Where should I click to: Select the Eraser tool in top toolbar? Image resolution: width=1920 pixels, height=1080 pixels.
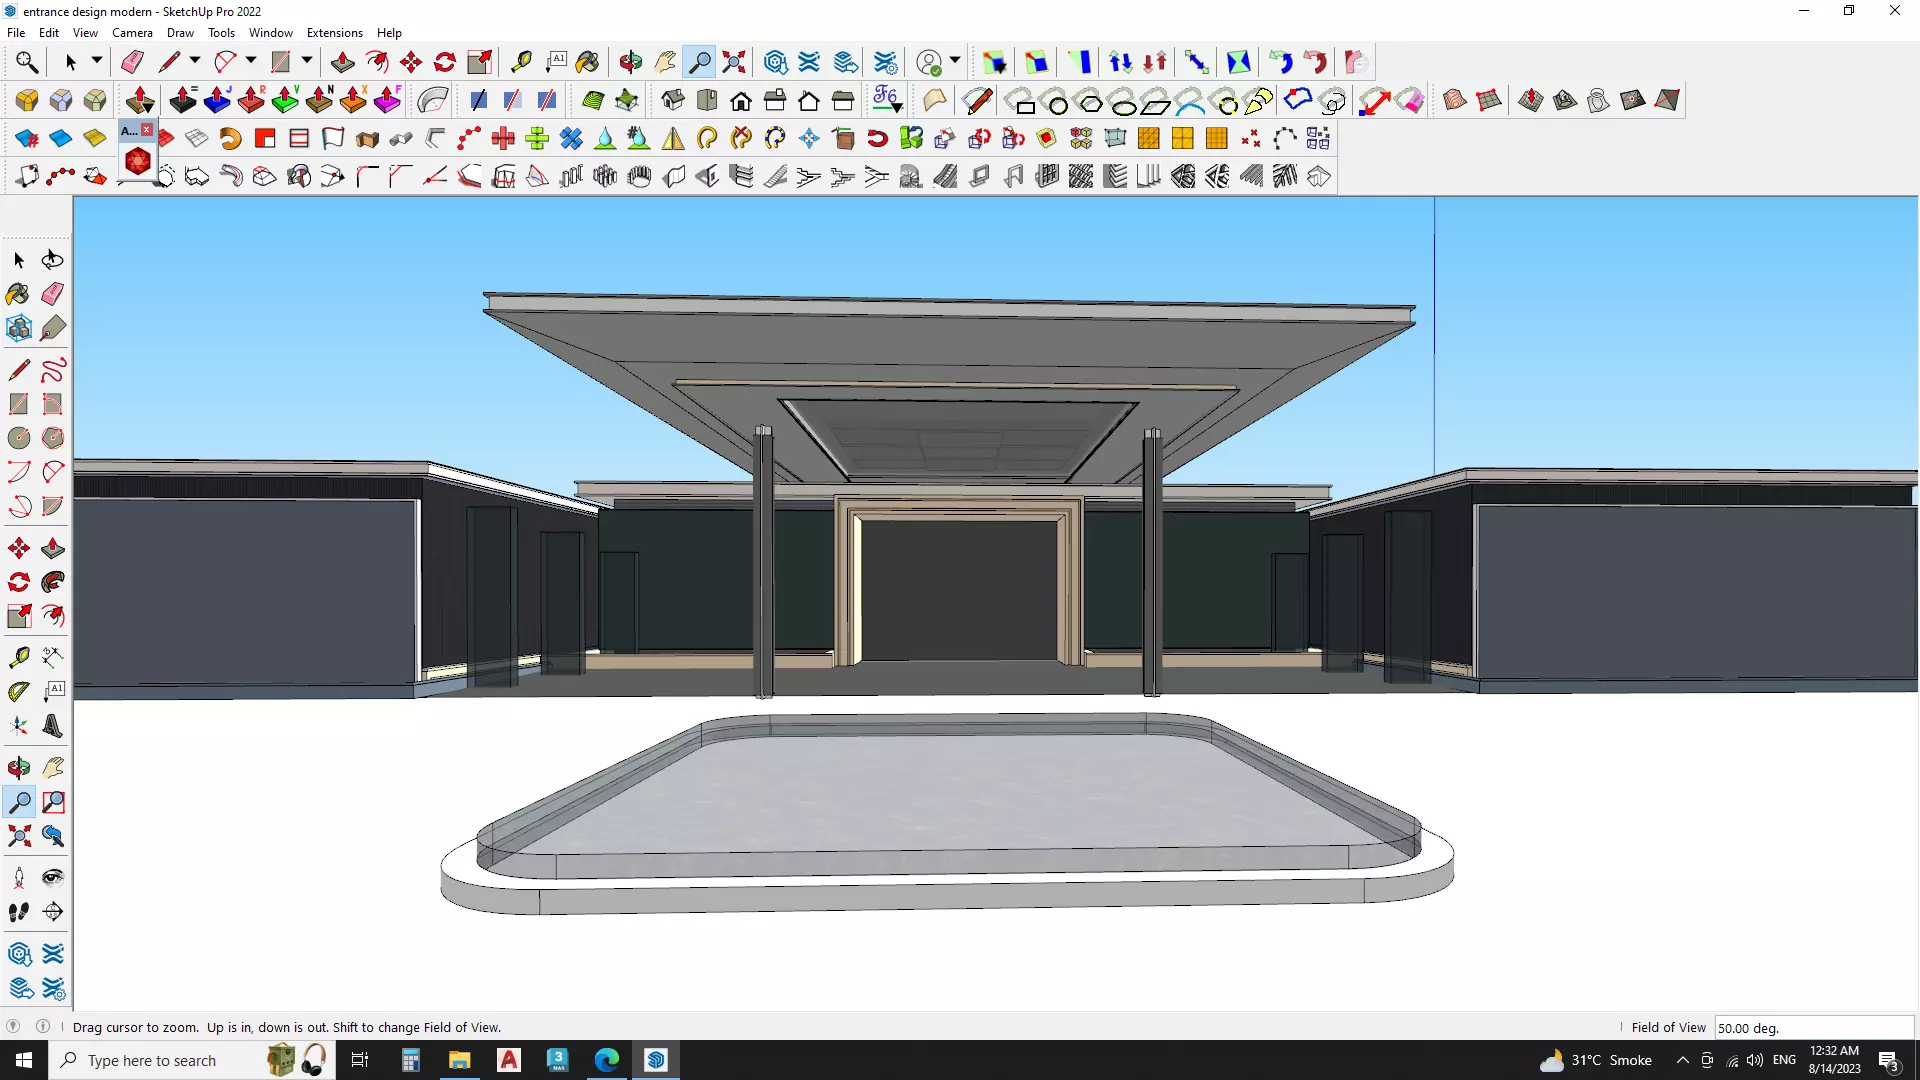[x=132, y=62]
